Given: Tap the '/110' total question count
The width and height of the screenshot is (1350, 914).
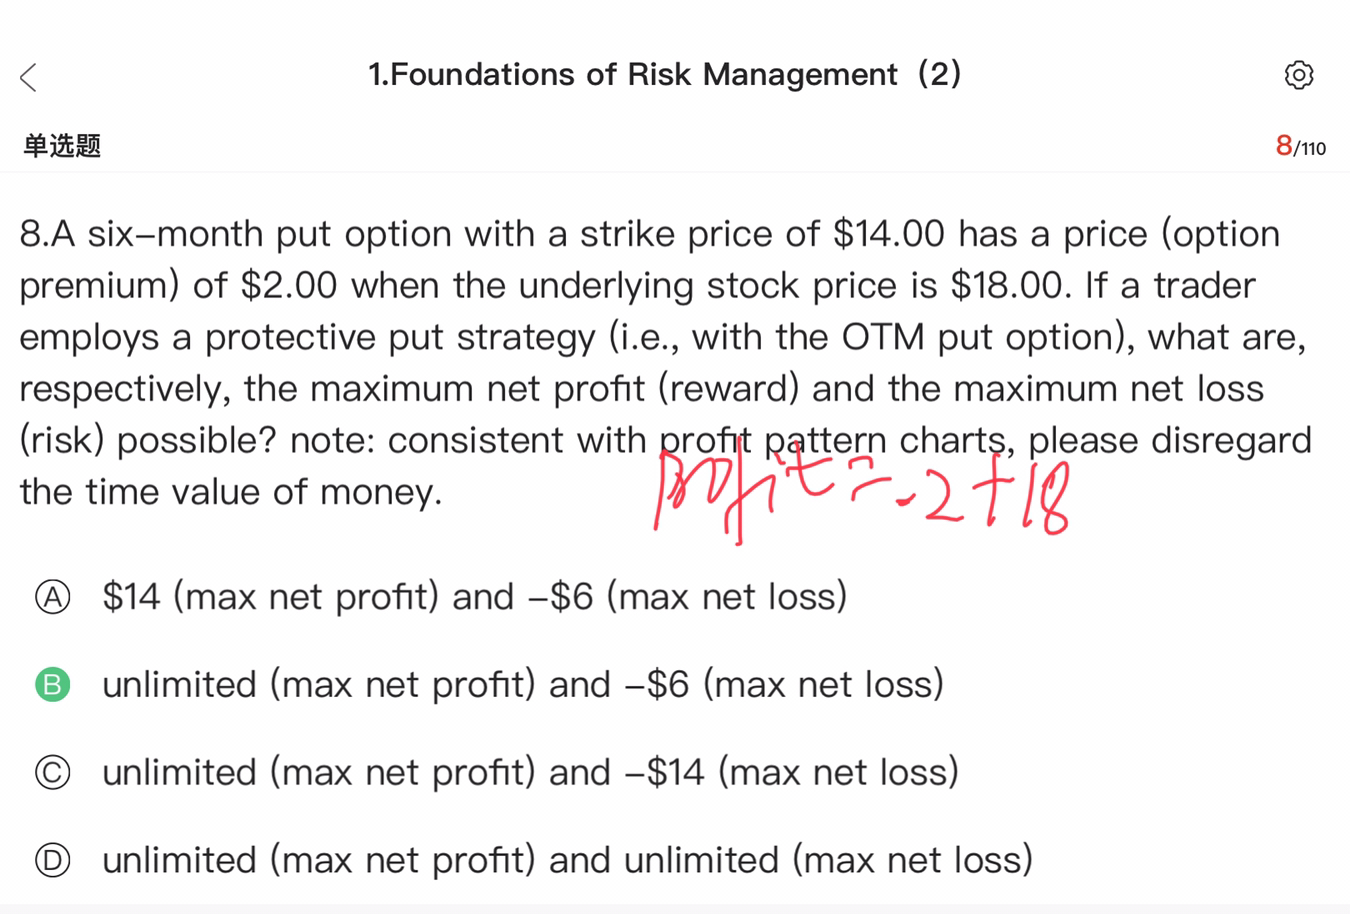Looking at the screenshot, I should [x=1310, y=149].
